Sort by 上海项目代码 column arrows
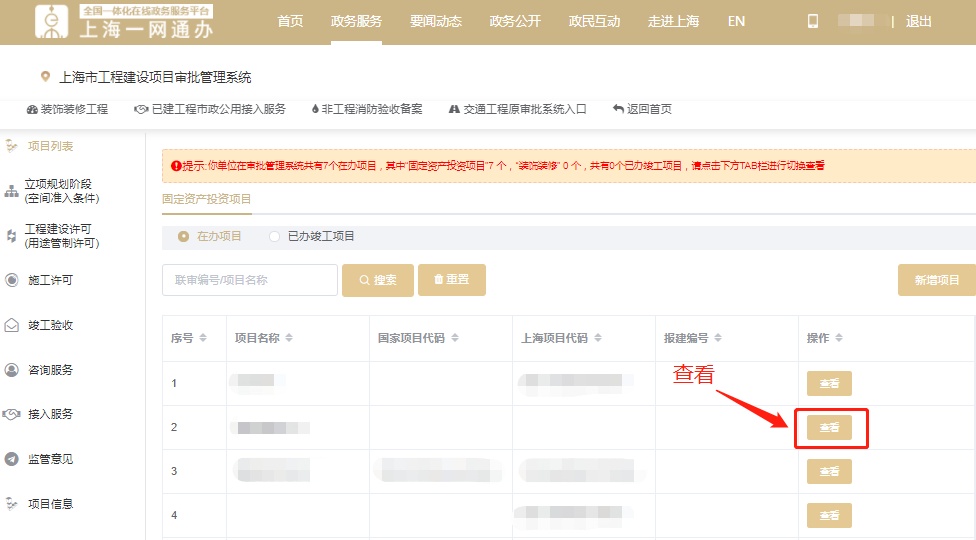 point(598,338)
